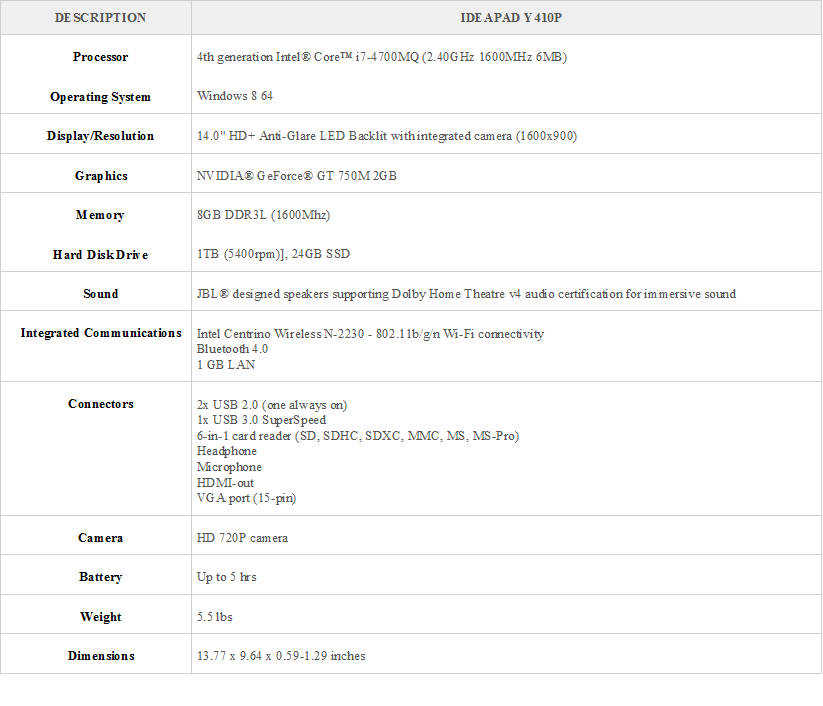The height and width of the screenshot is (706, 823).
Task: Click the Intel Core i7-4700MQ processor text
Action: pyautogui.click(x=382, y=58)
